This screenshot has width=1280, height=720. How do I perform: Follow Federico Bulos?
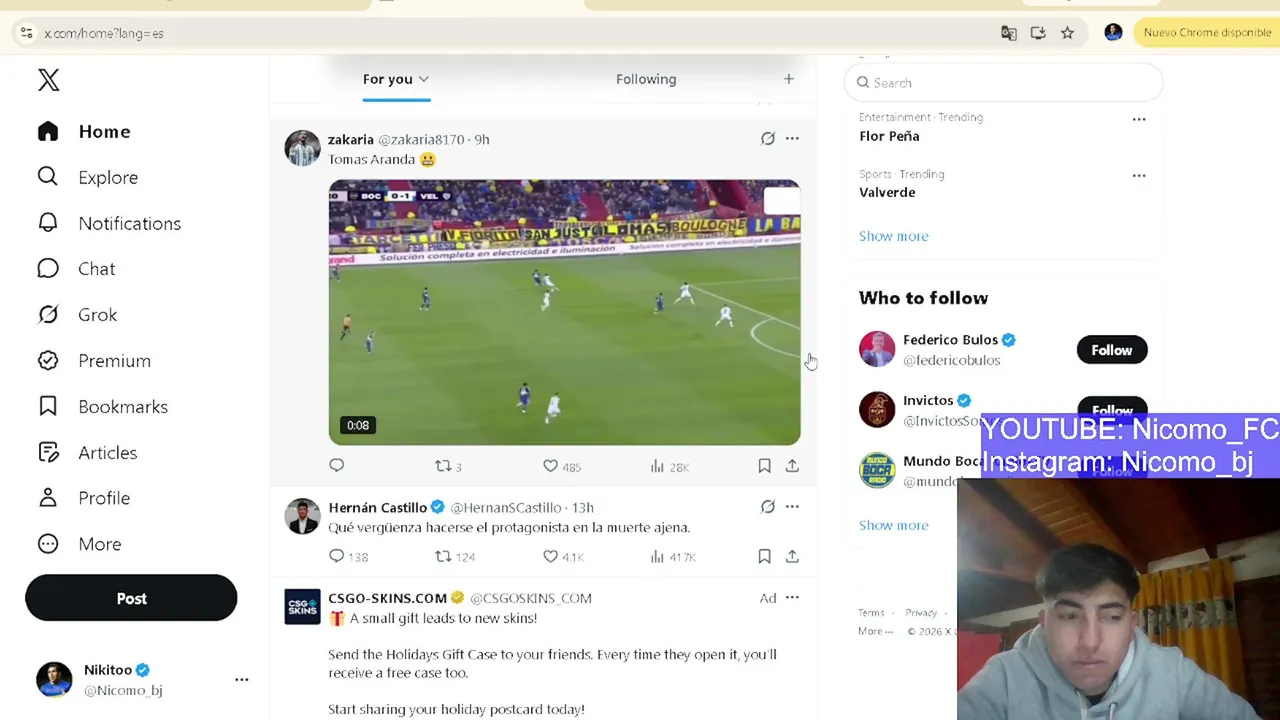pos(1112,350)
